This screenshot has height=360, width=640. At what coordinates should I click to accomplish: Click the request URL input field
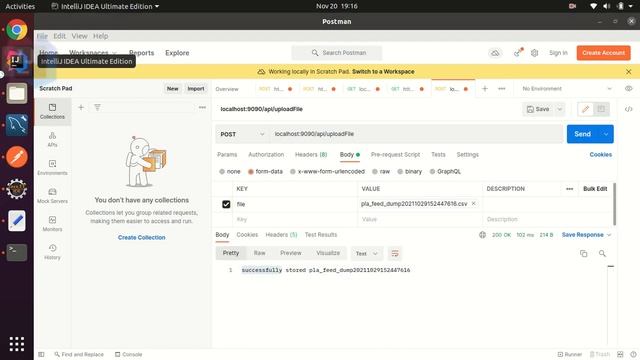pos(416,134)
